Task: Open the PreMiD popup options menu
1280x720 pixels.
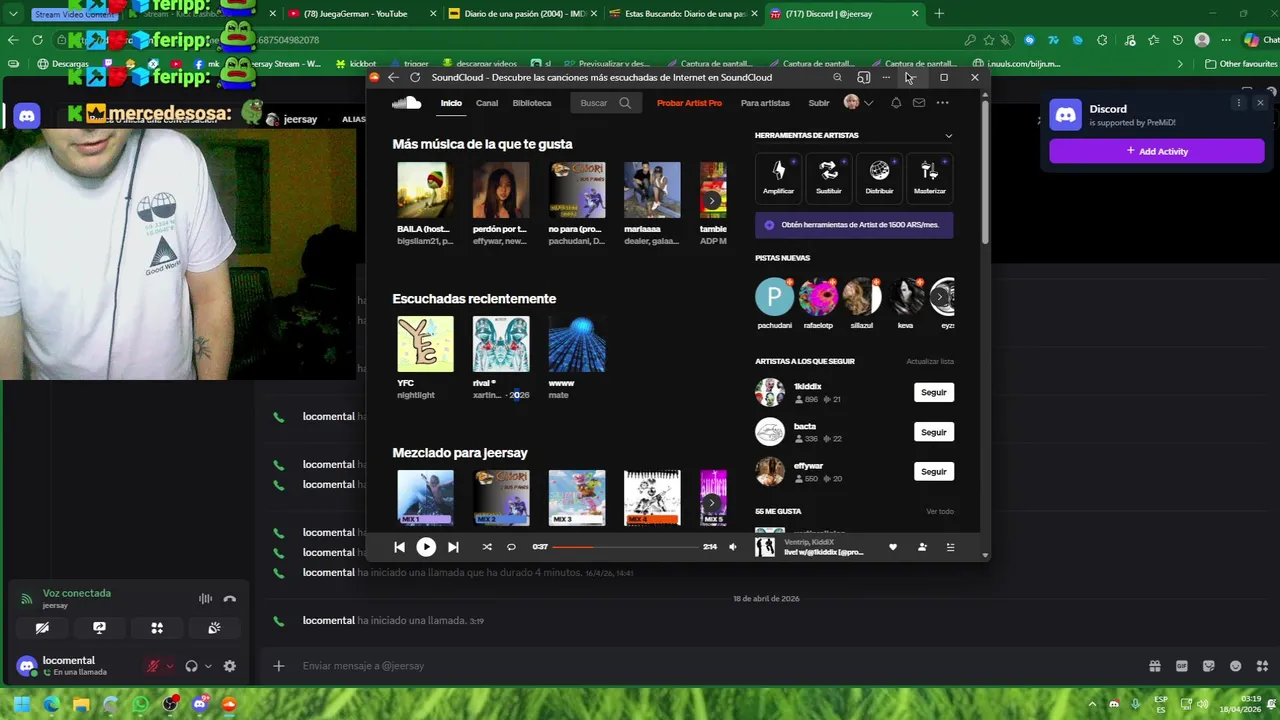Action: pos(1238,103)
